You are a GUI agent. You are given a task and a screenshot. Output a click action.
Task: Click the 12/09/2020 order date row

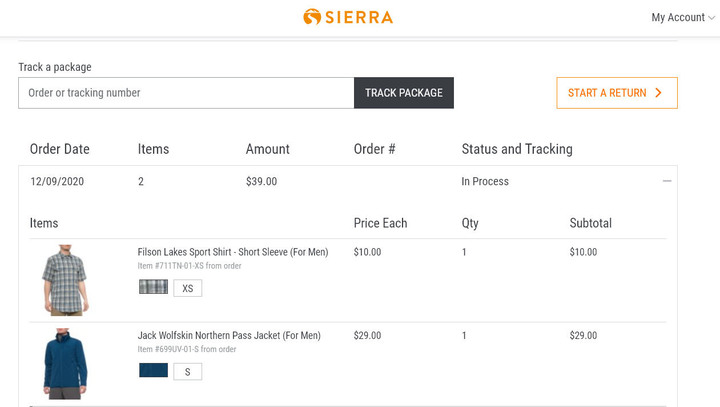pos(348,181)
